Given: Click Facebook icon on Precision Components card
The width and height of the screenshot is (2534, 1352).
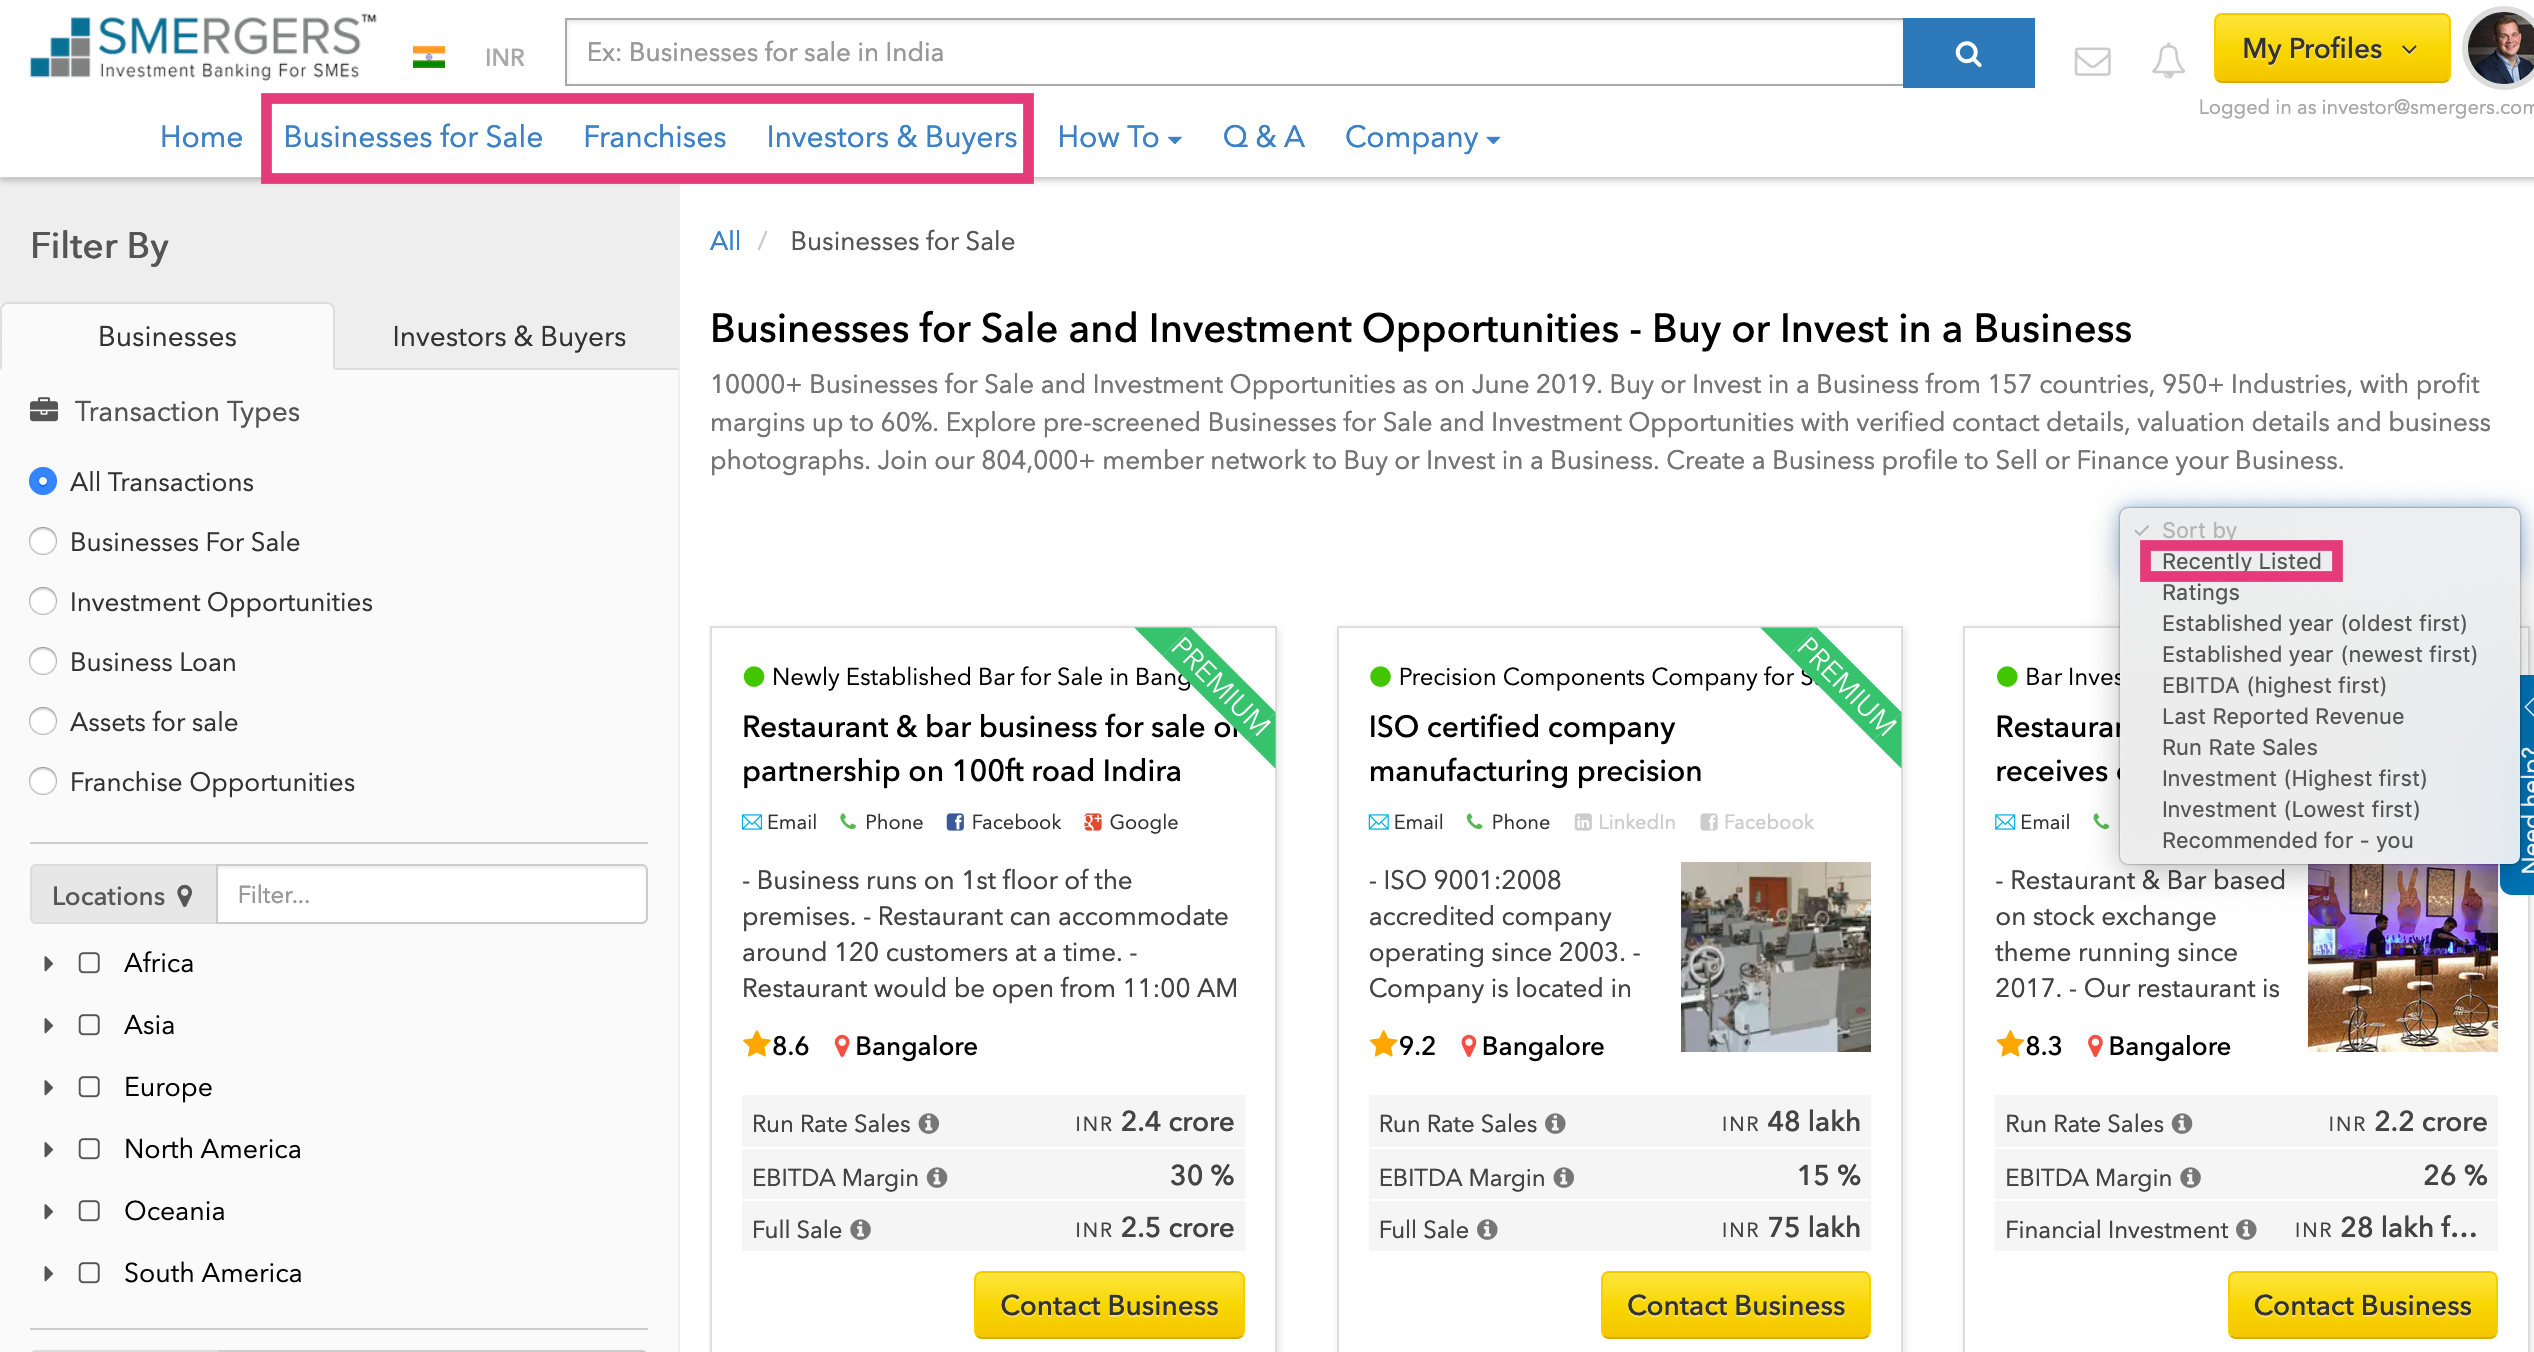Looking at the screenshot, I should click(1709, 822).
